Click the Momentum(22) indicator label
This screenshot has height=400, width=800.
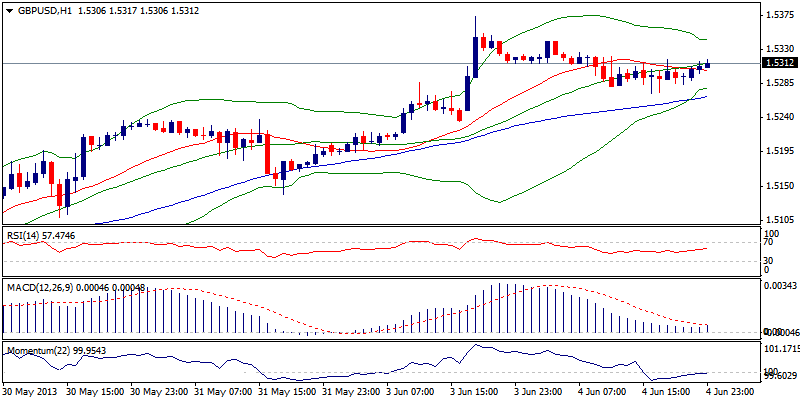click(x=33, y=351)
